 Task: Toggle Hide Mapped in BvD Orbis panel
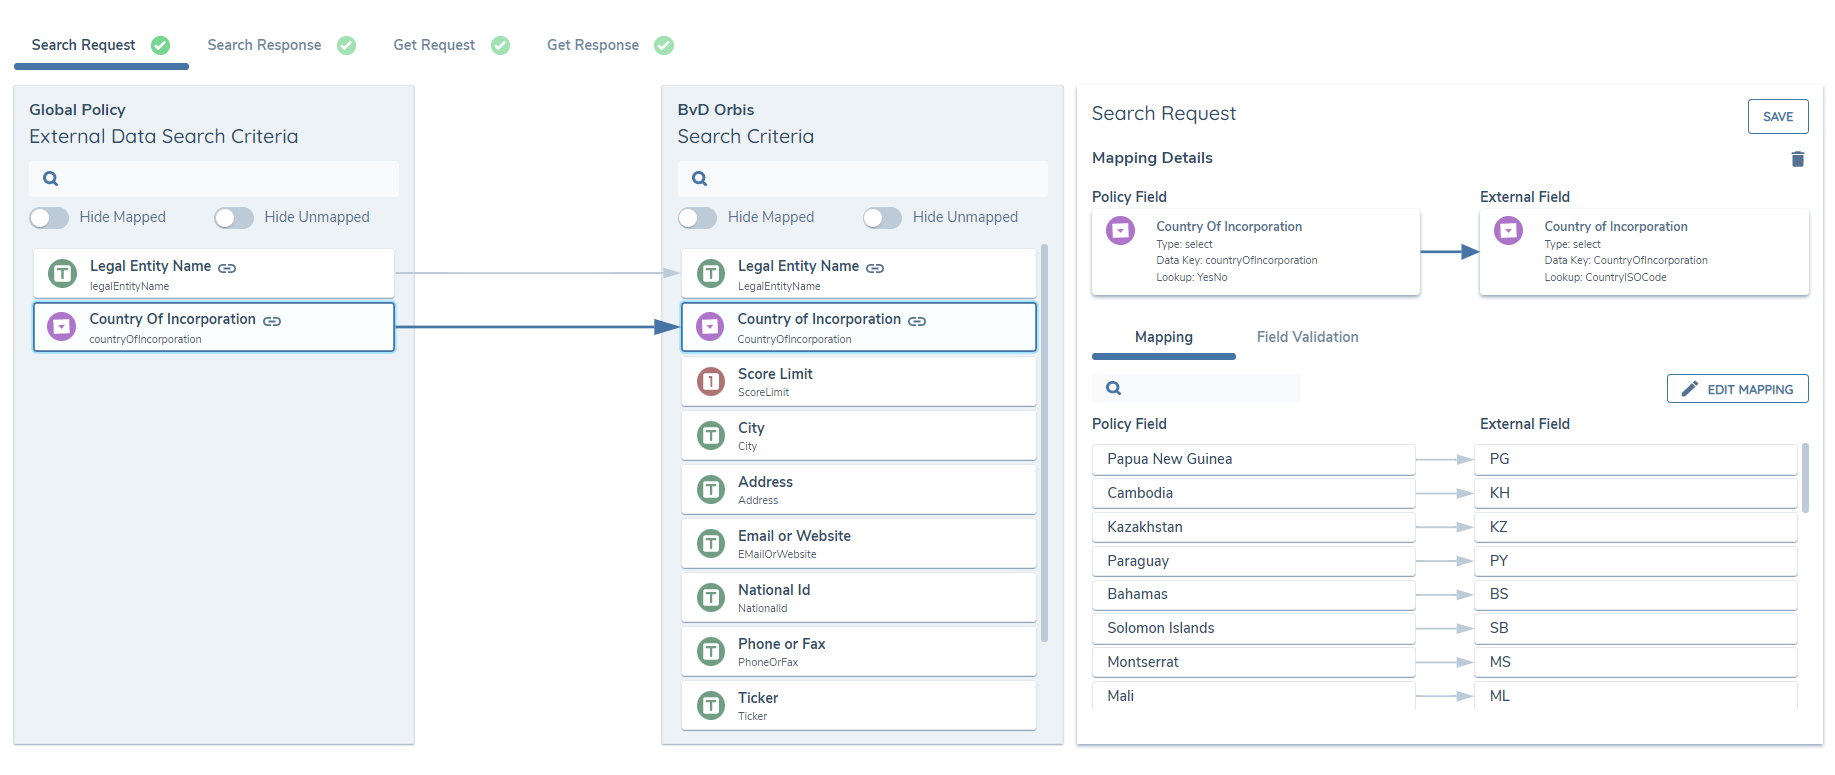[x=697, y=218]
